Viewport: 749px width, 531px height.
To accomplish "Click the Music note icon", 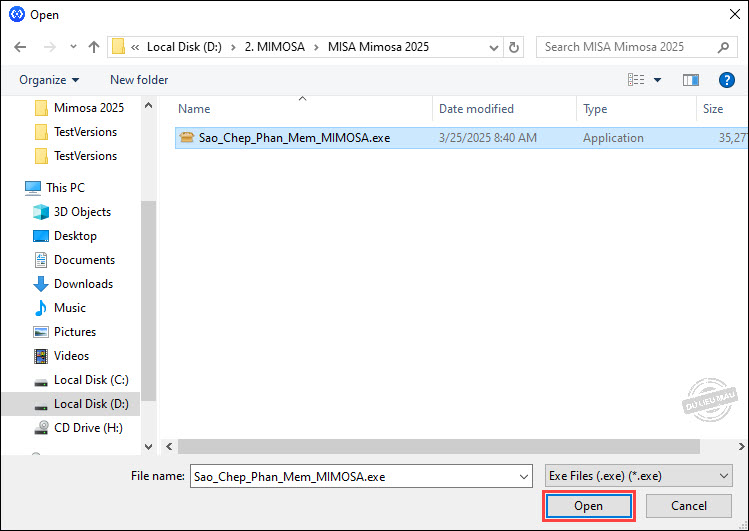I will tap(41, 308).
